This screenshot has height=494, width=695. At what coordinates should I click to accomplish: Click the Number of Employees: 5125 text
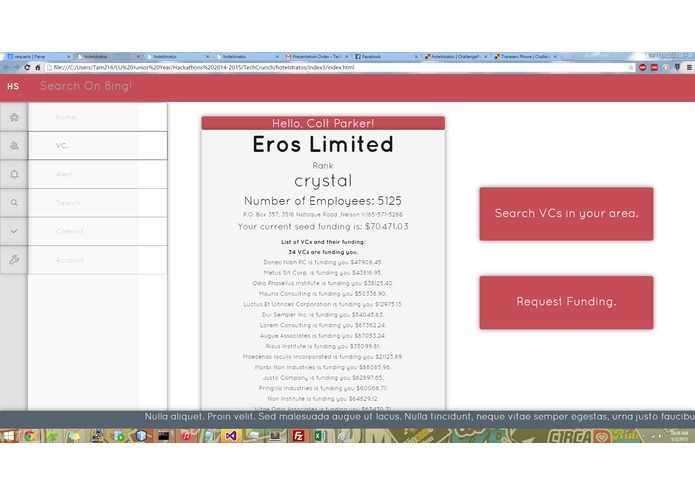click(323, 201)
